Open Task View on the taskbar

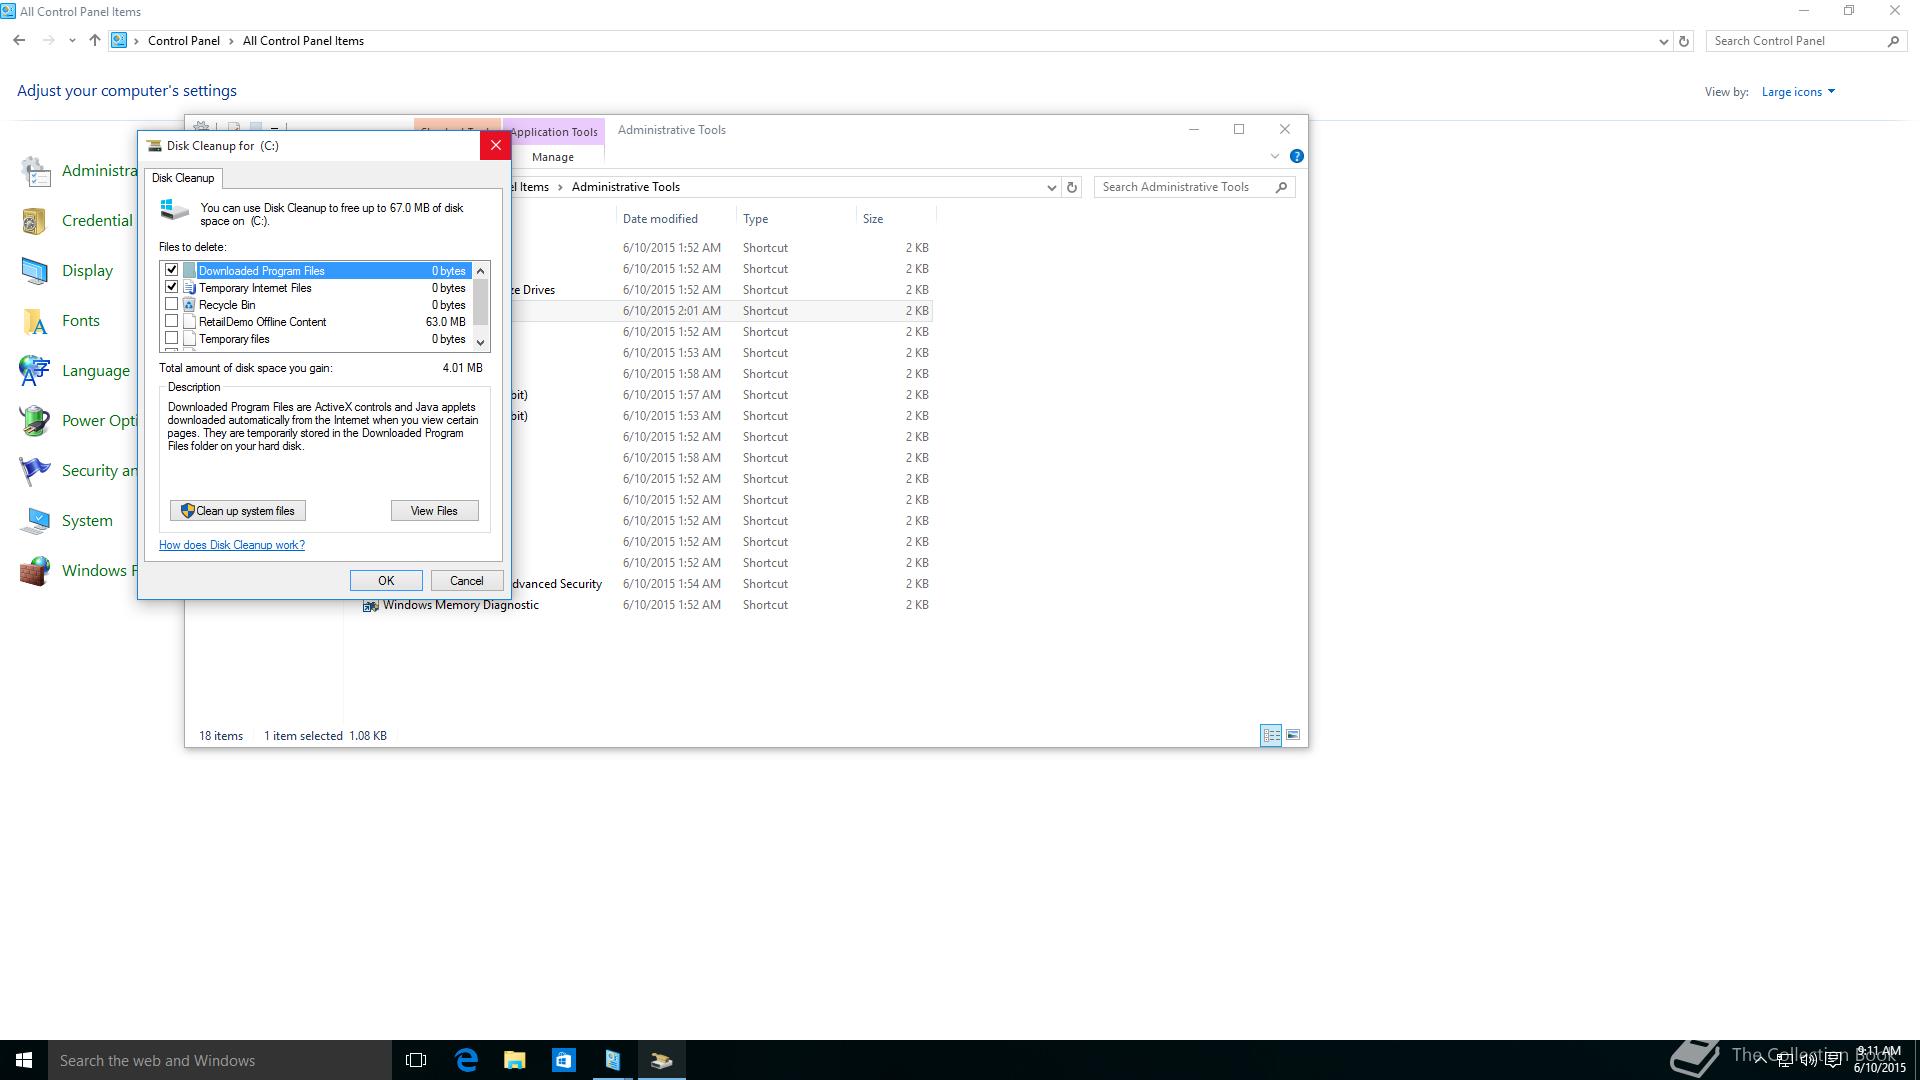416,1060
